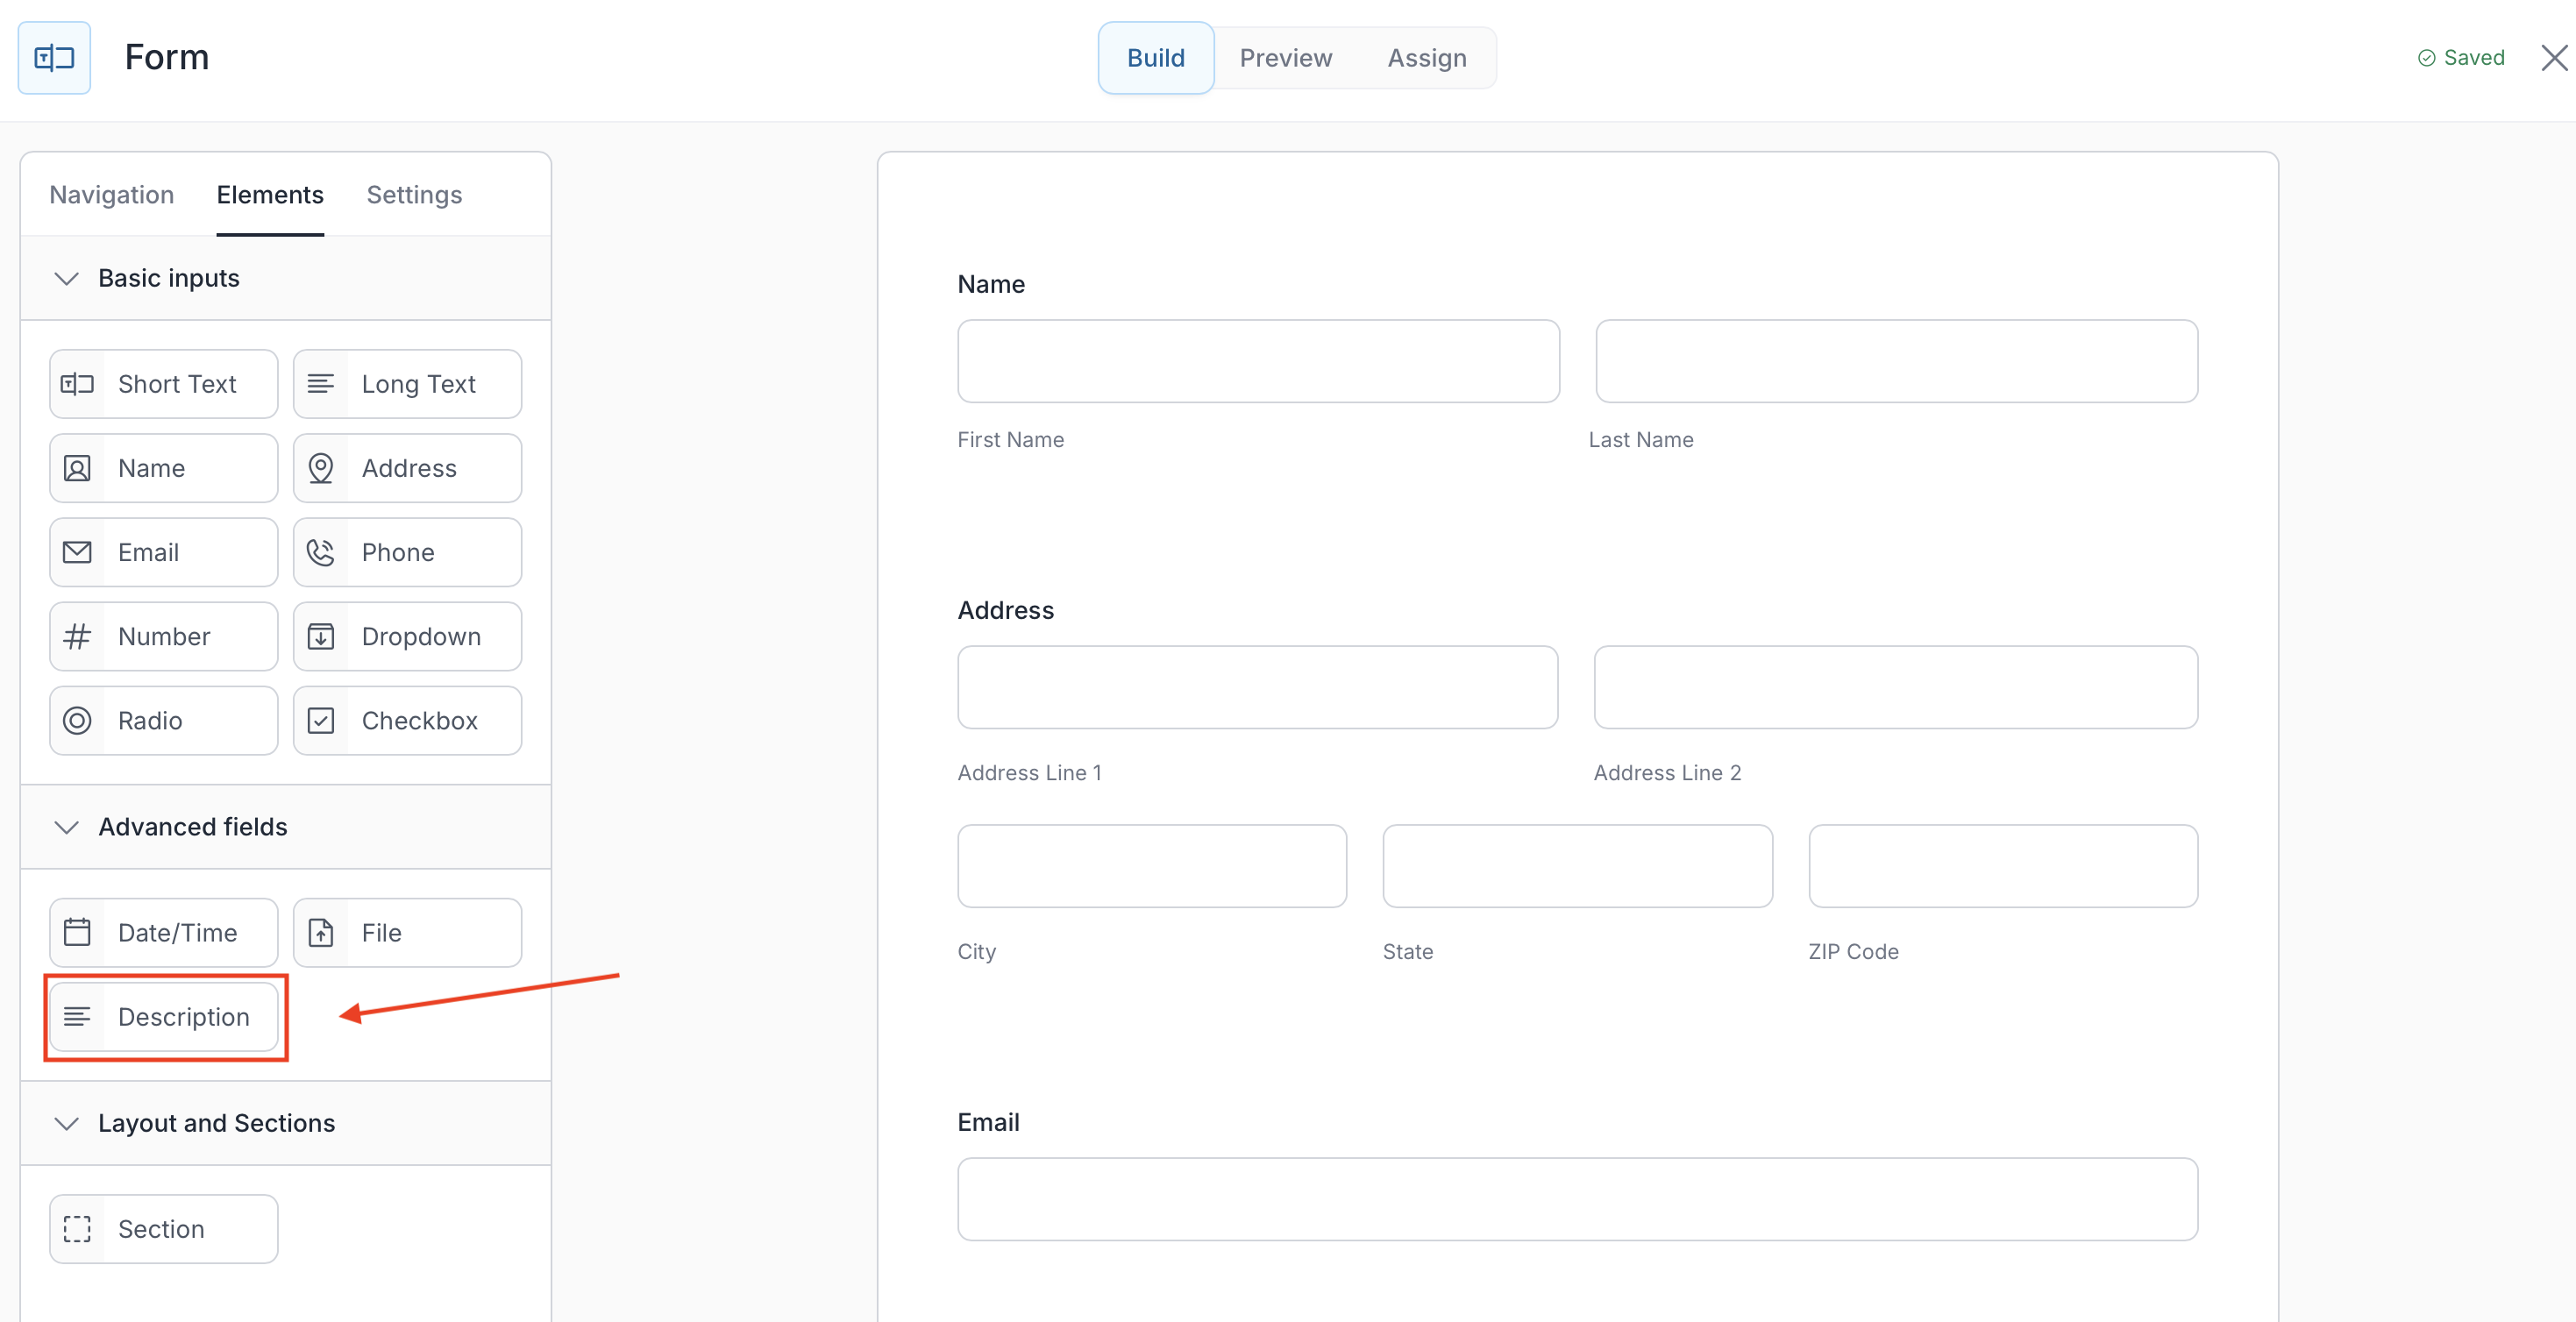Add a Checkbox element via its label
Viewport: 2576px width, 1322px height.
point(420,720)
